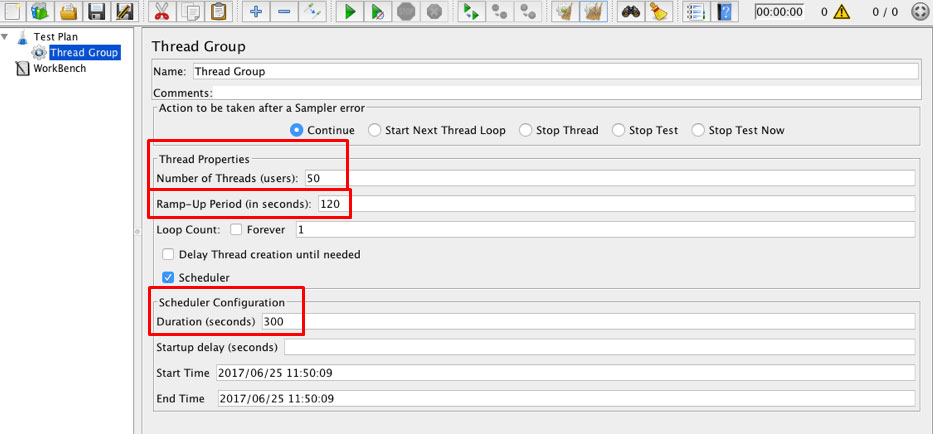This screenshot has height=434, width=933.
Task: Start the test with the green play icon
Action: [350, 11]
